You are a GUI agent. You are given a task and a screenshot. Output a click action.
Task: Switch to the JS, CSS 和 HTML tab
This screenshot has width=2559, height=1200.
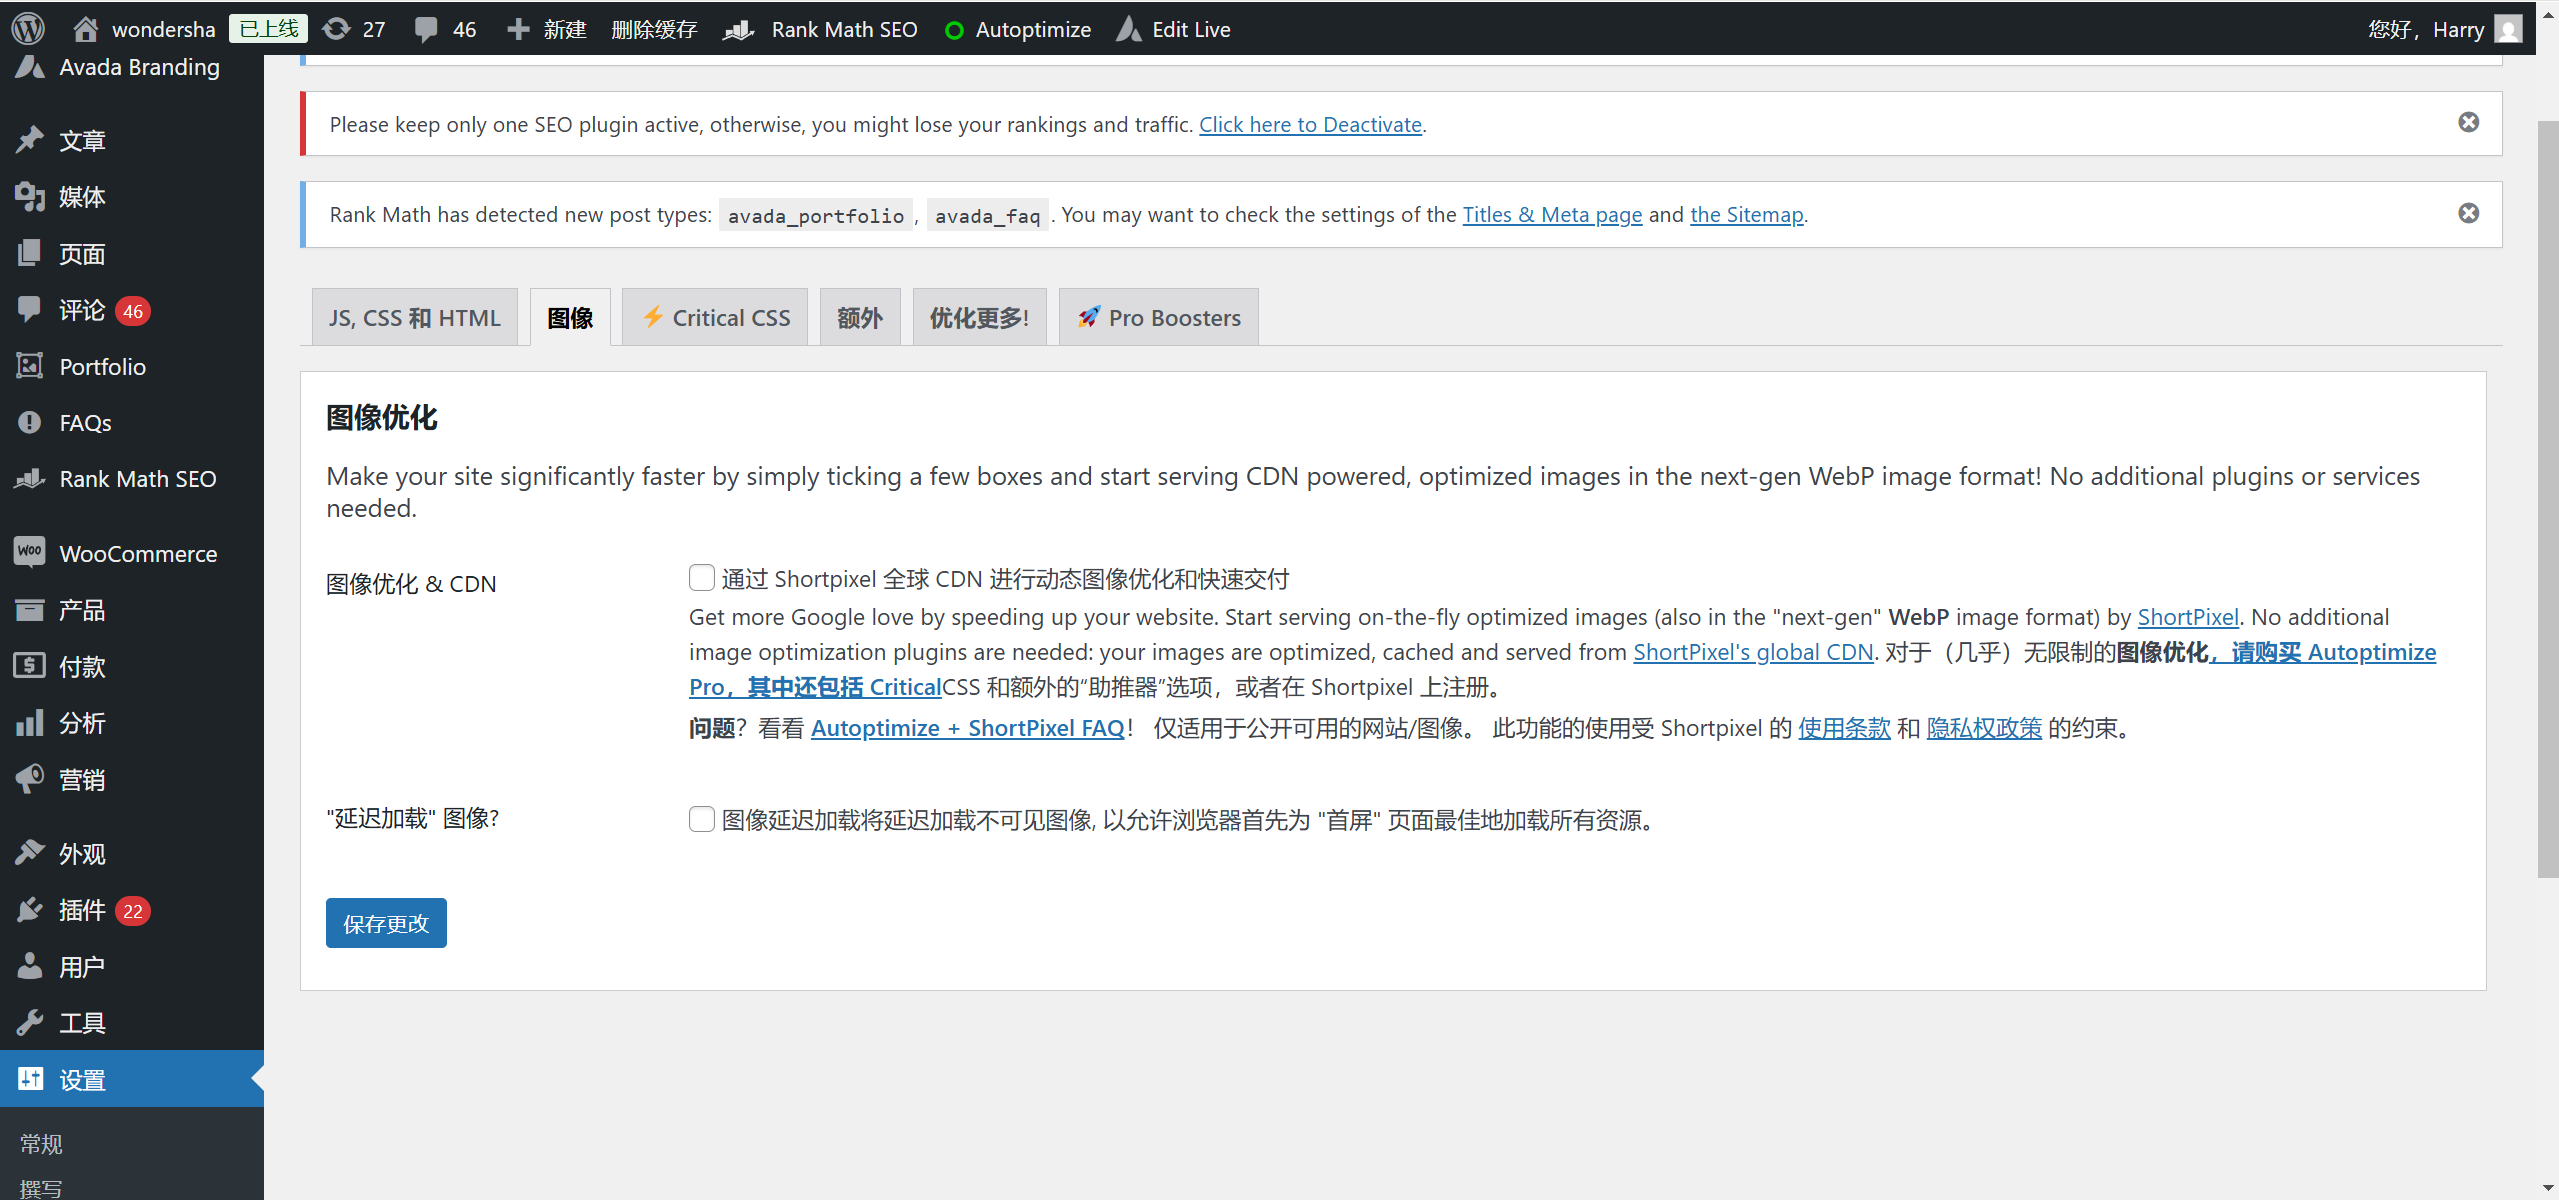point(414,316)
